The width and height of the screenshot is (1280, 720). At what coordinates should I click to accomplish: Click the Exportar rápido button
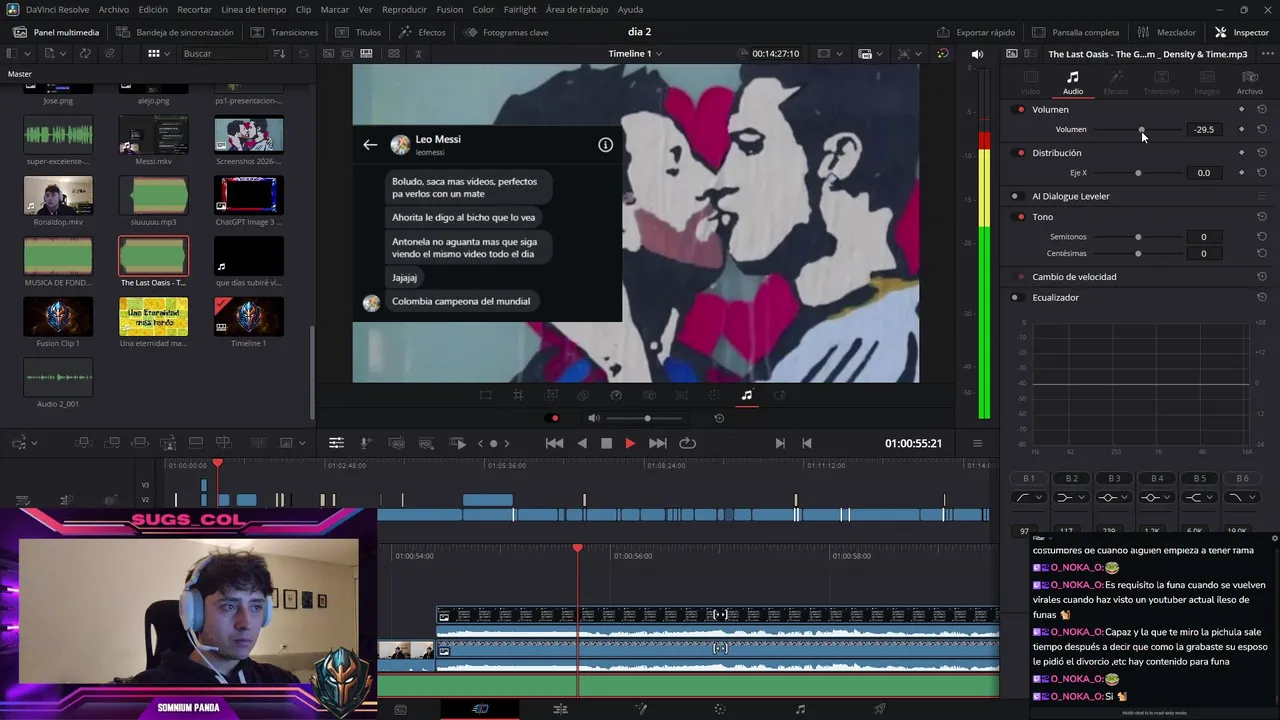click(976, 32)
